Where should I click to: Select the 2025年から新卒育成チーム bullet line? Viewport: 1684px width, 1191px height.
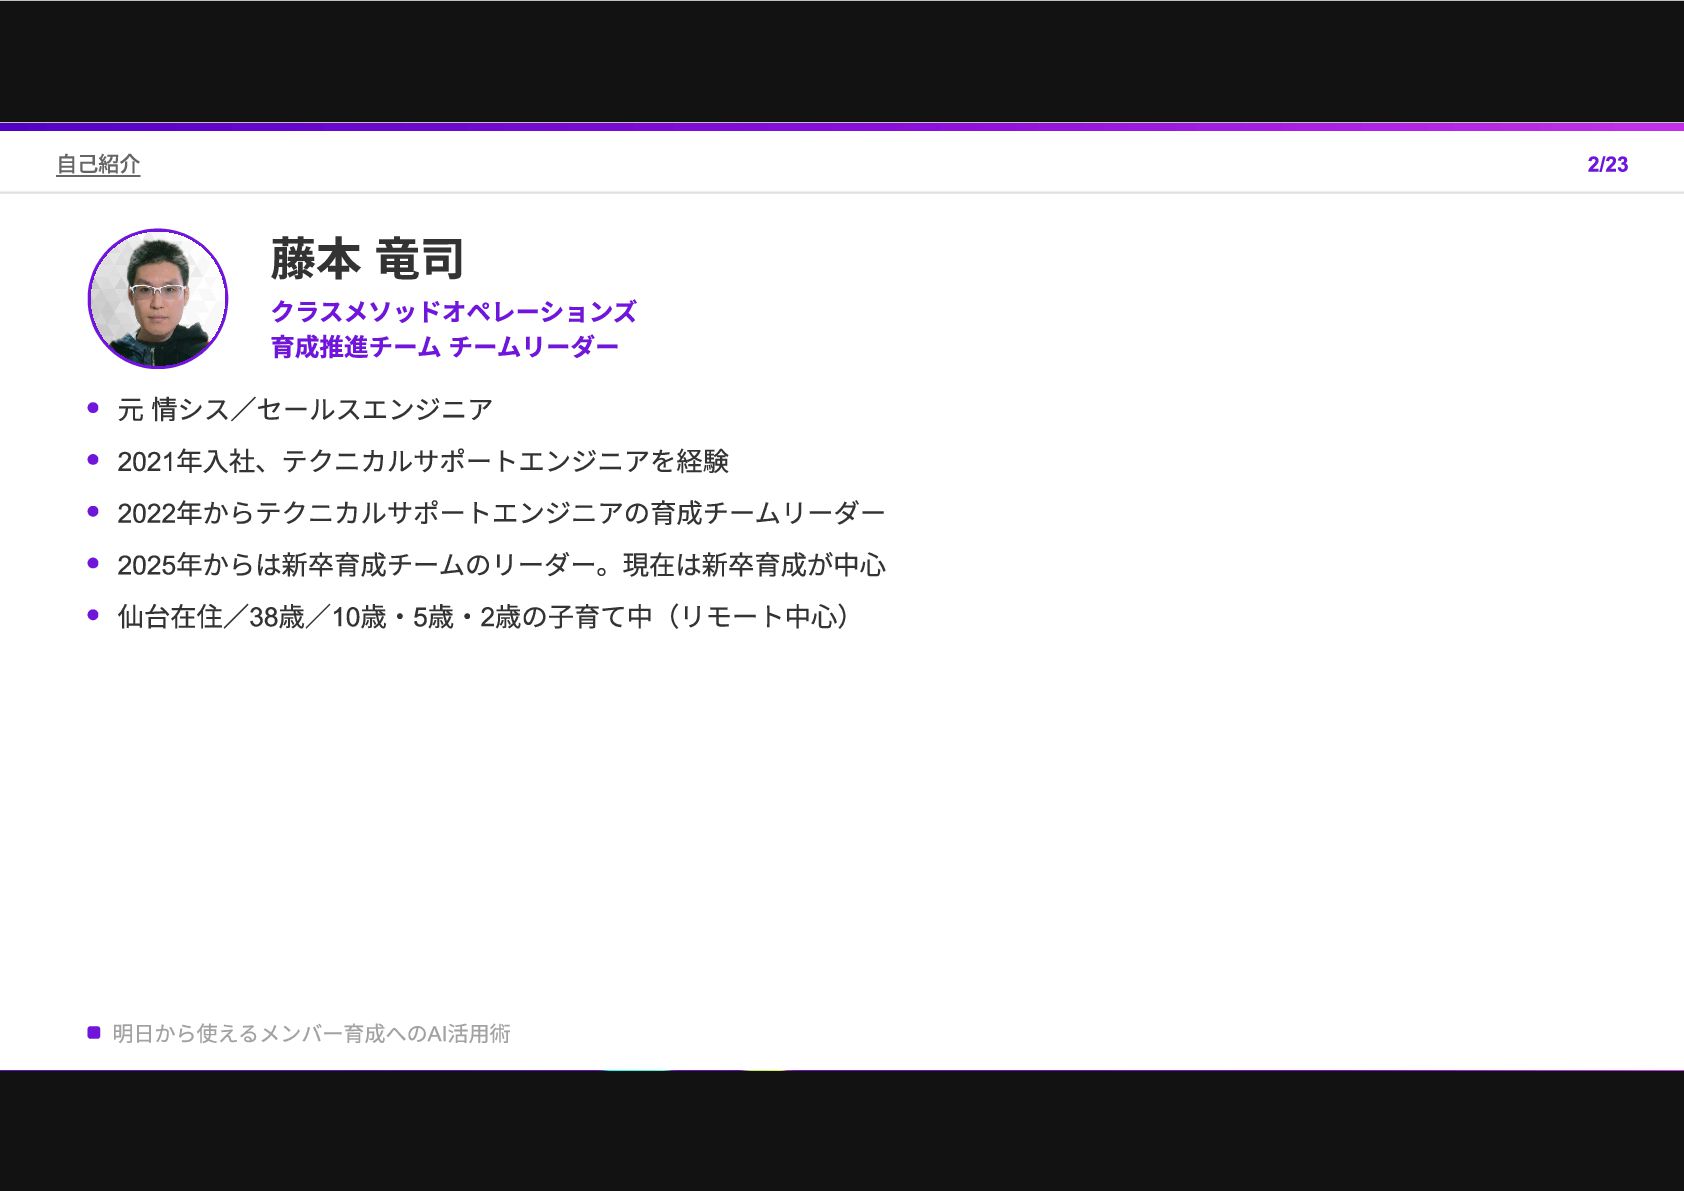click(x=501, y=565)
